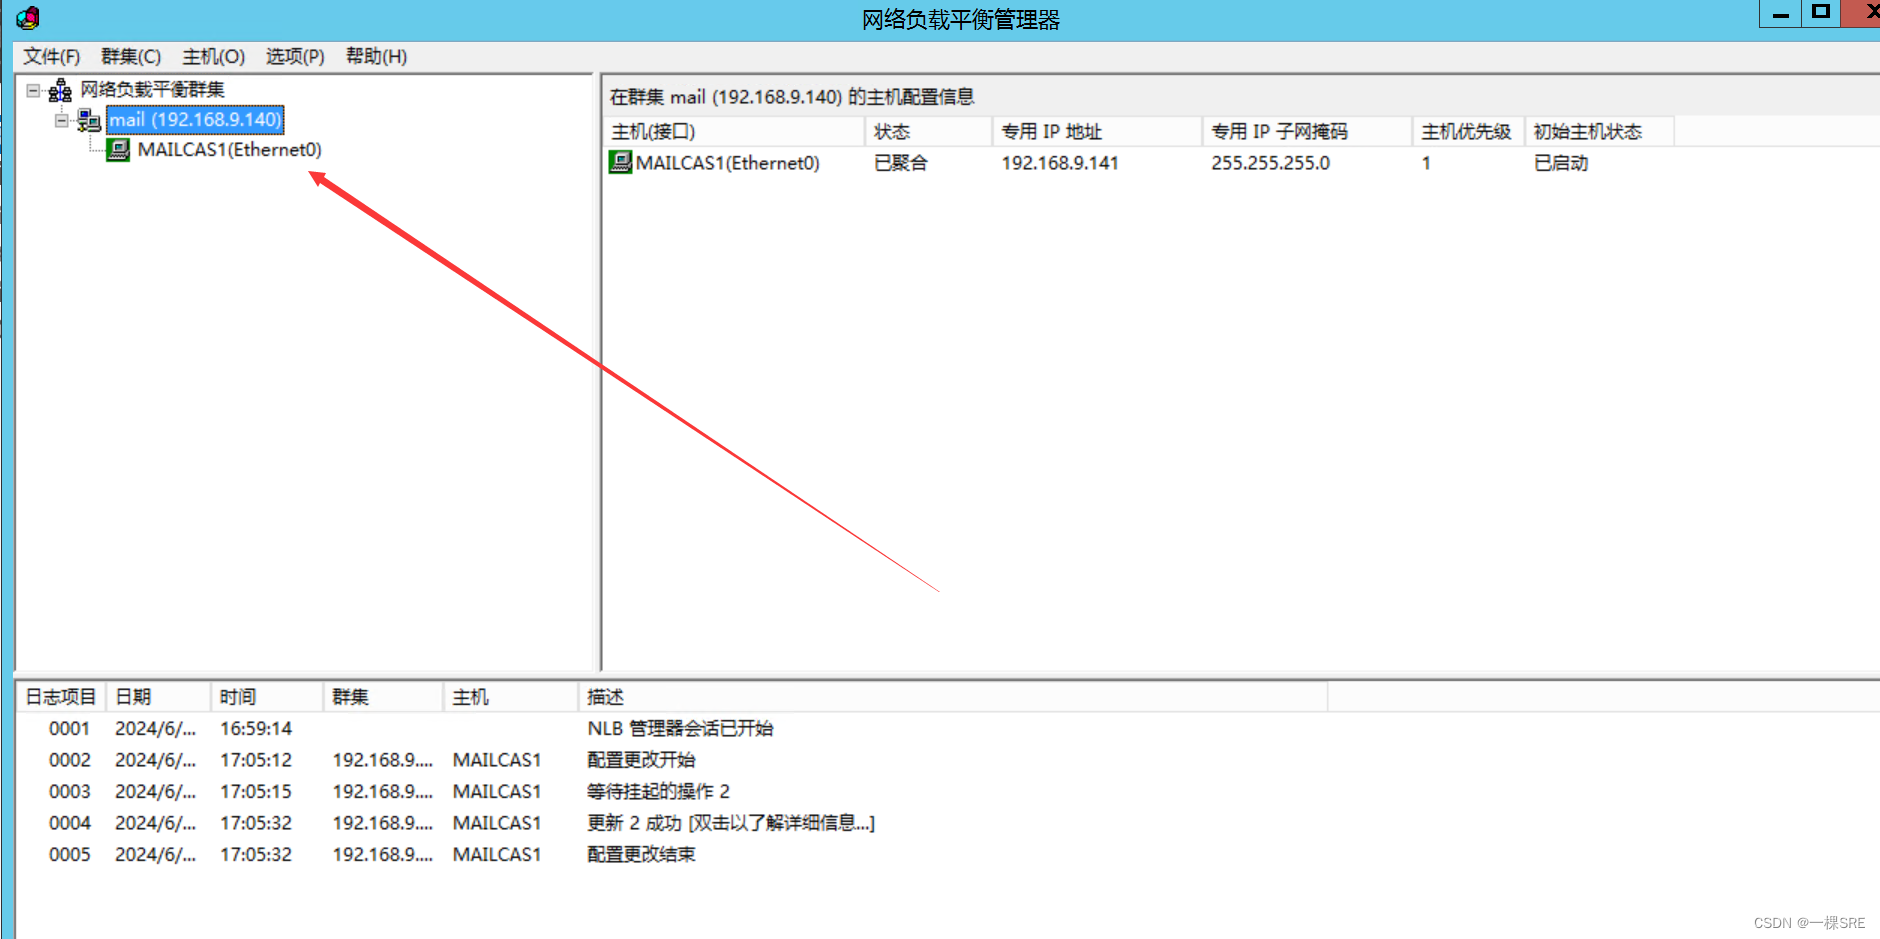Image resolution: width=1880 pixels, height=939 pixels.
Task: Click the mail cluster icon in the tree
Action: coord(89,119)
